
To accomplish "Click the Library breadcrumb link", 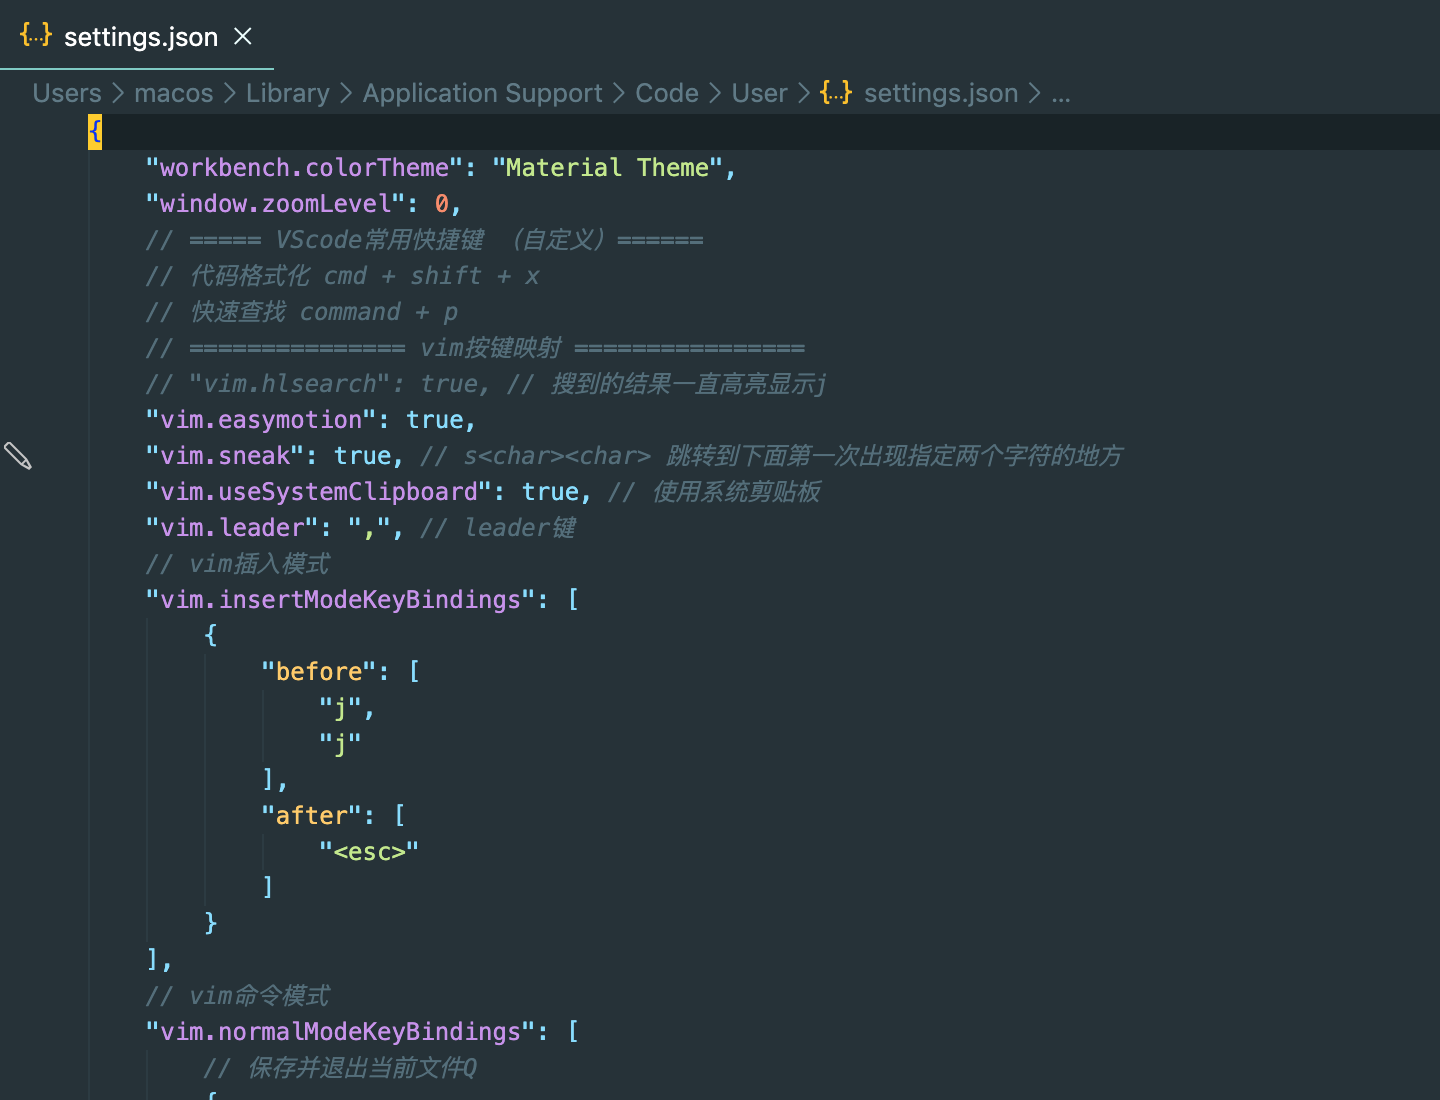I will coord(288,92).
